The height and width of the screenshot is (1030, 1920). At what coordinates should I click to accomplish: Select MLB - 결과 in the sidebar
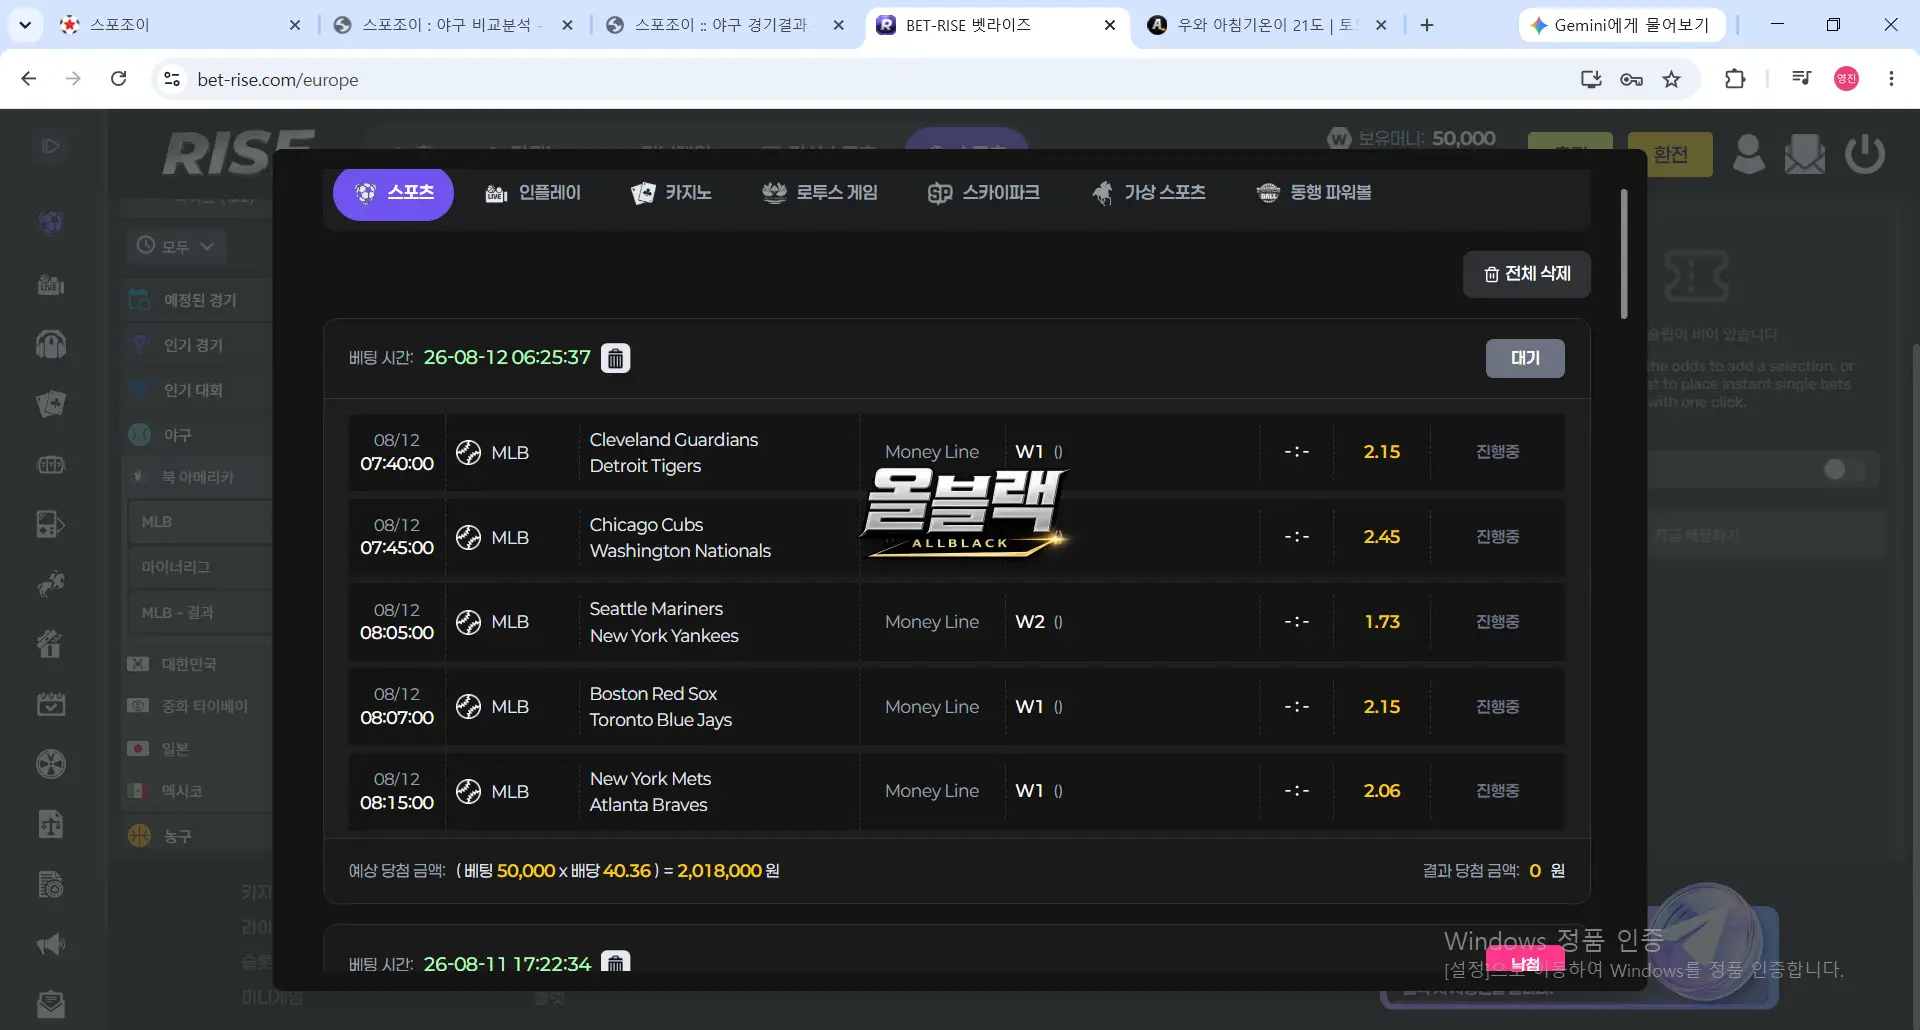[x=200, y=612]
